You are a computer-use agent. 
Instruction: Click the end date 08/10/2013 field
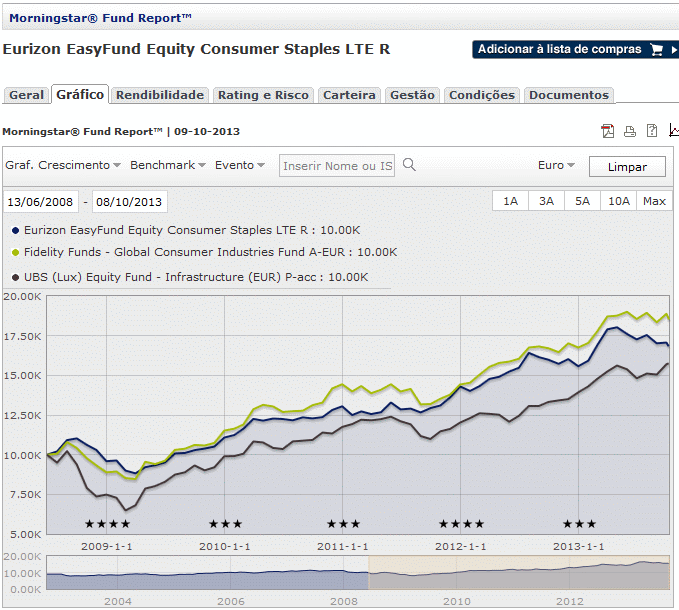[x=129, y=202]
